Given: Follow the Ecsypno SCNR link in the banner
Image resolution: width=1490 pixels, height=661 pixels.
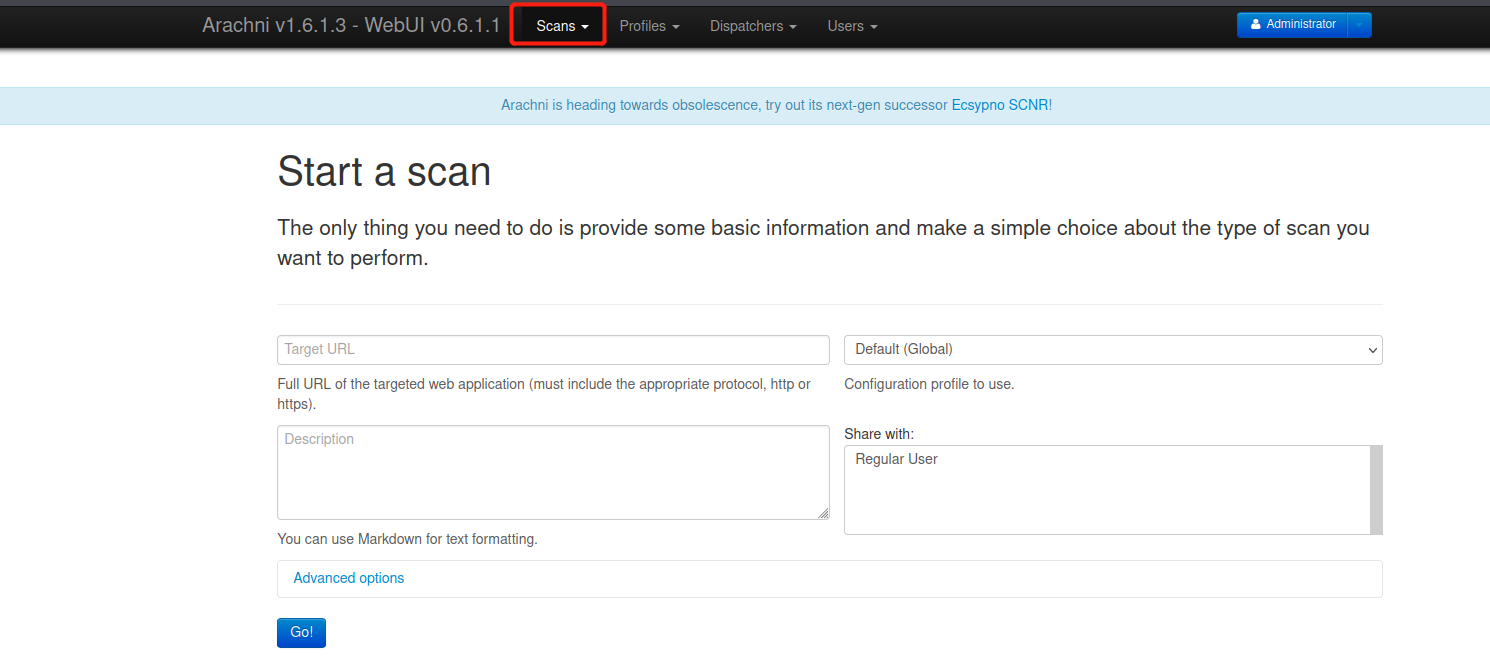Looking at the screenshot, I should coord(1000,105).
